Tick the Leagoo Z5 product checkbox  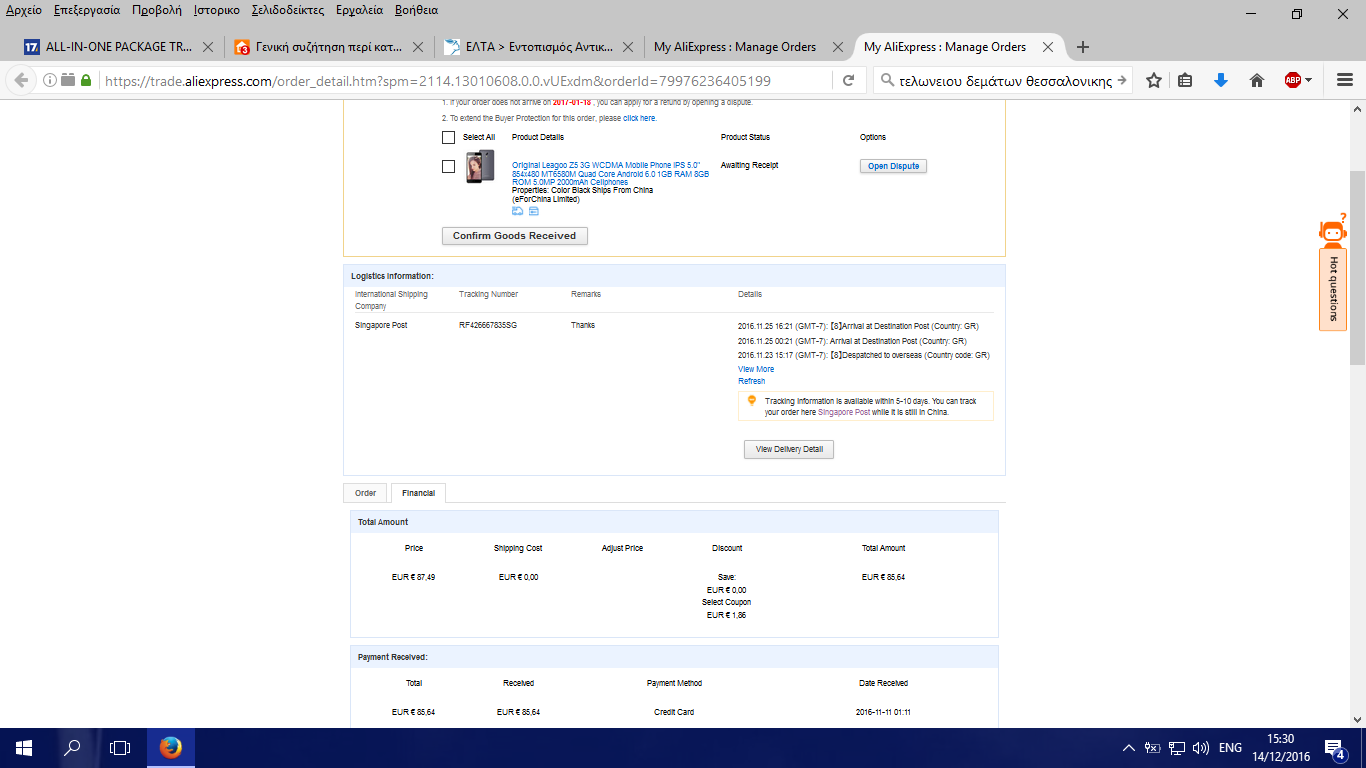[x=448, y=166]
